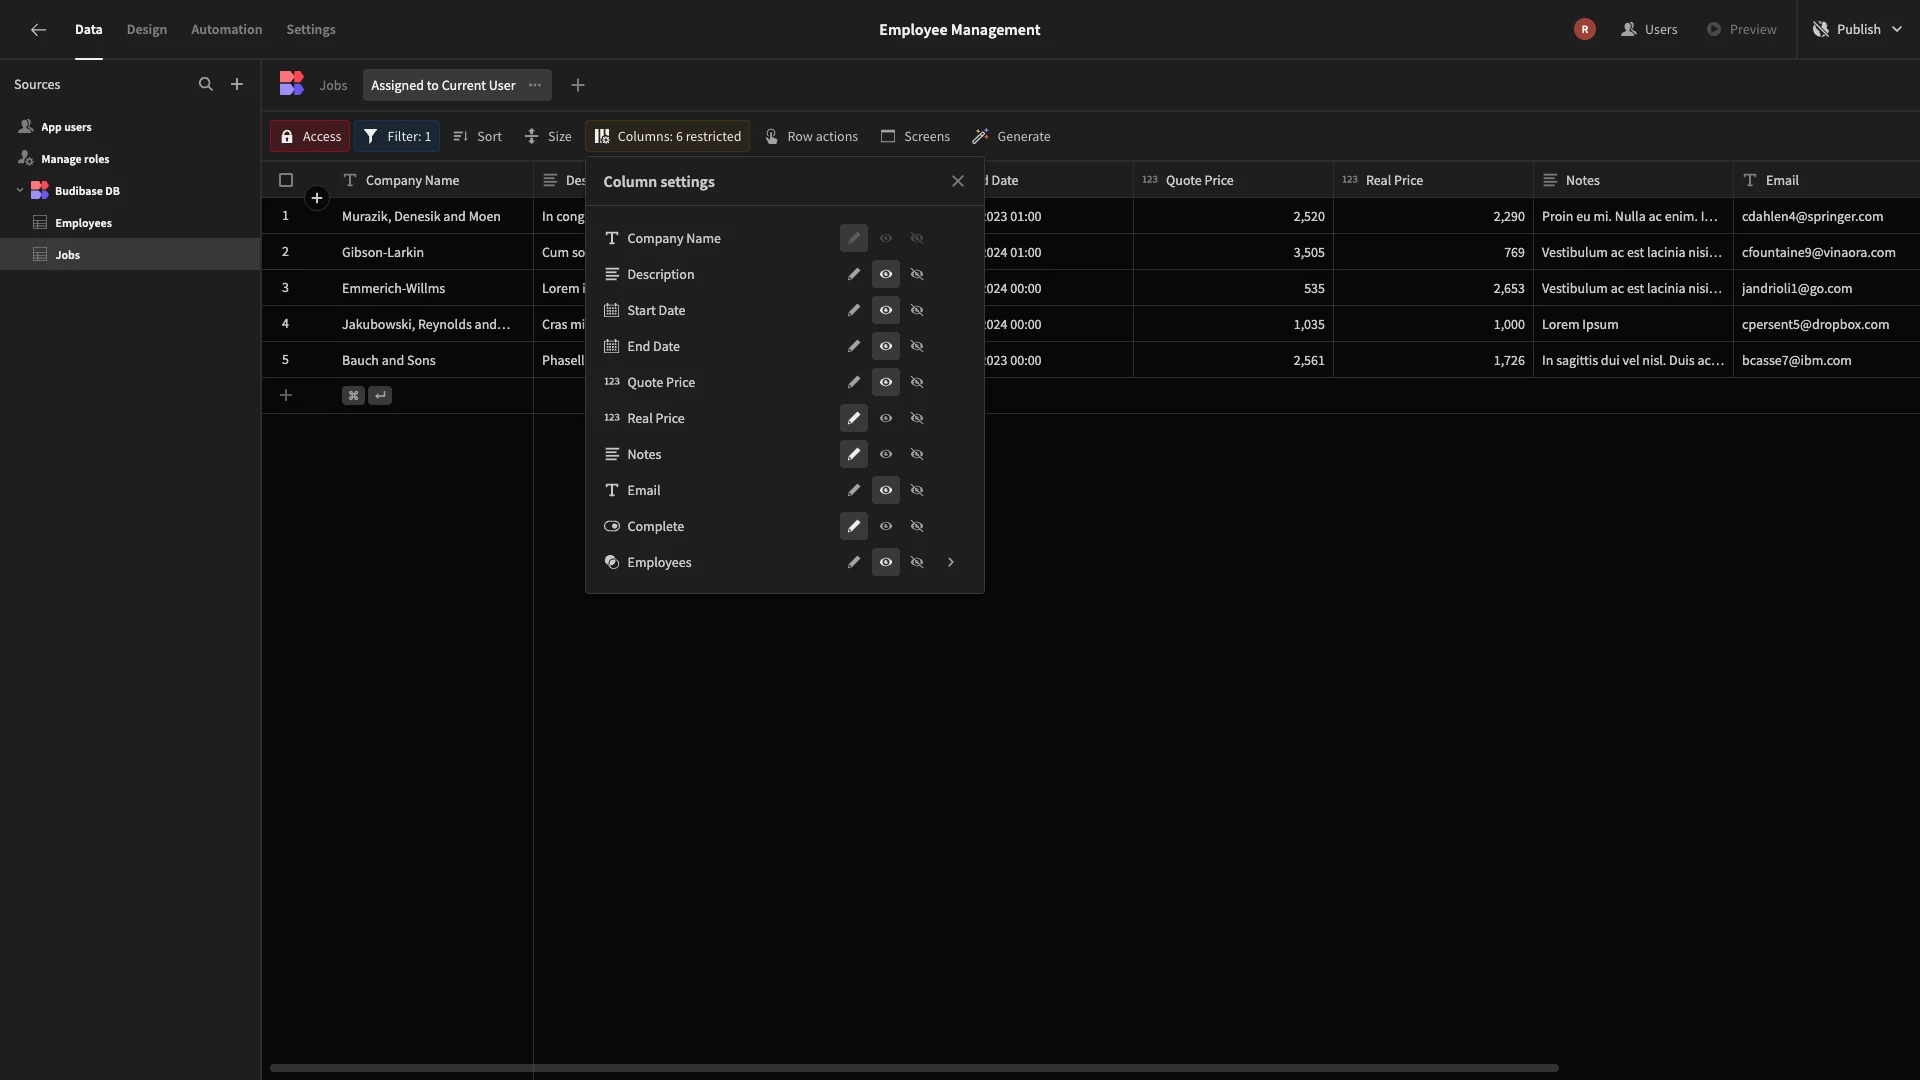
Task: Open App users in sidebar
Action: click(x=130, y=127)
